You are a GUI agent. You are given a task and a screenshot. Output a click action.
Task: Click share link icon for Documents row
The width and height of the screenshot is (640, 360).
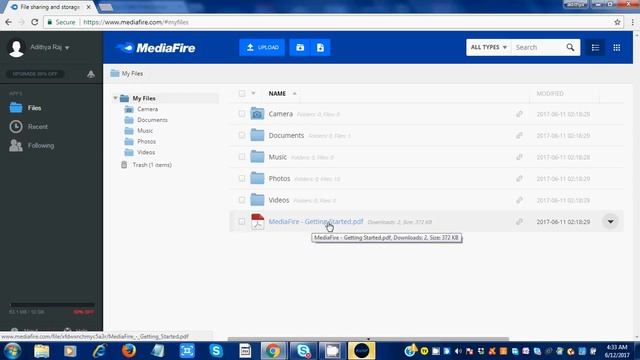519,135
